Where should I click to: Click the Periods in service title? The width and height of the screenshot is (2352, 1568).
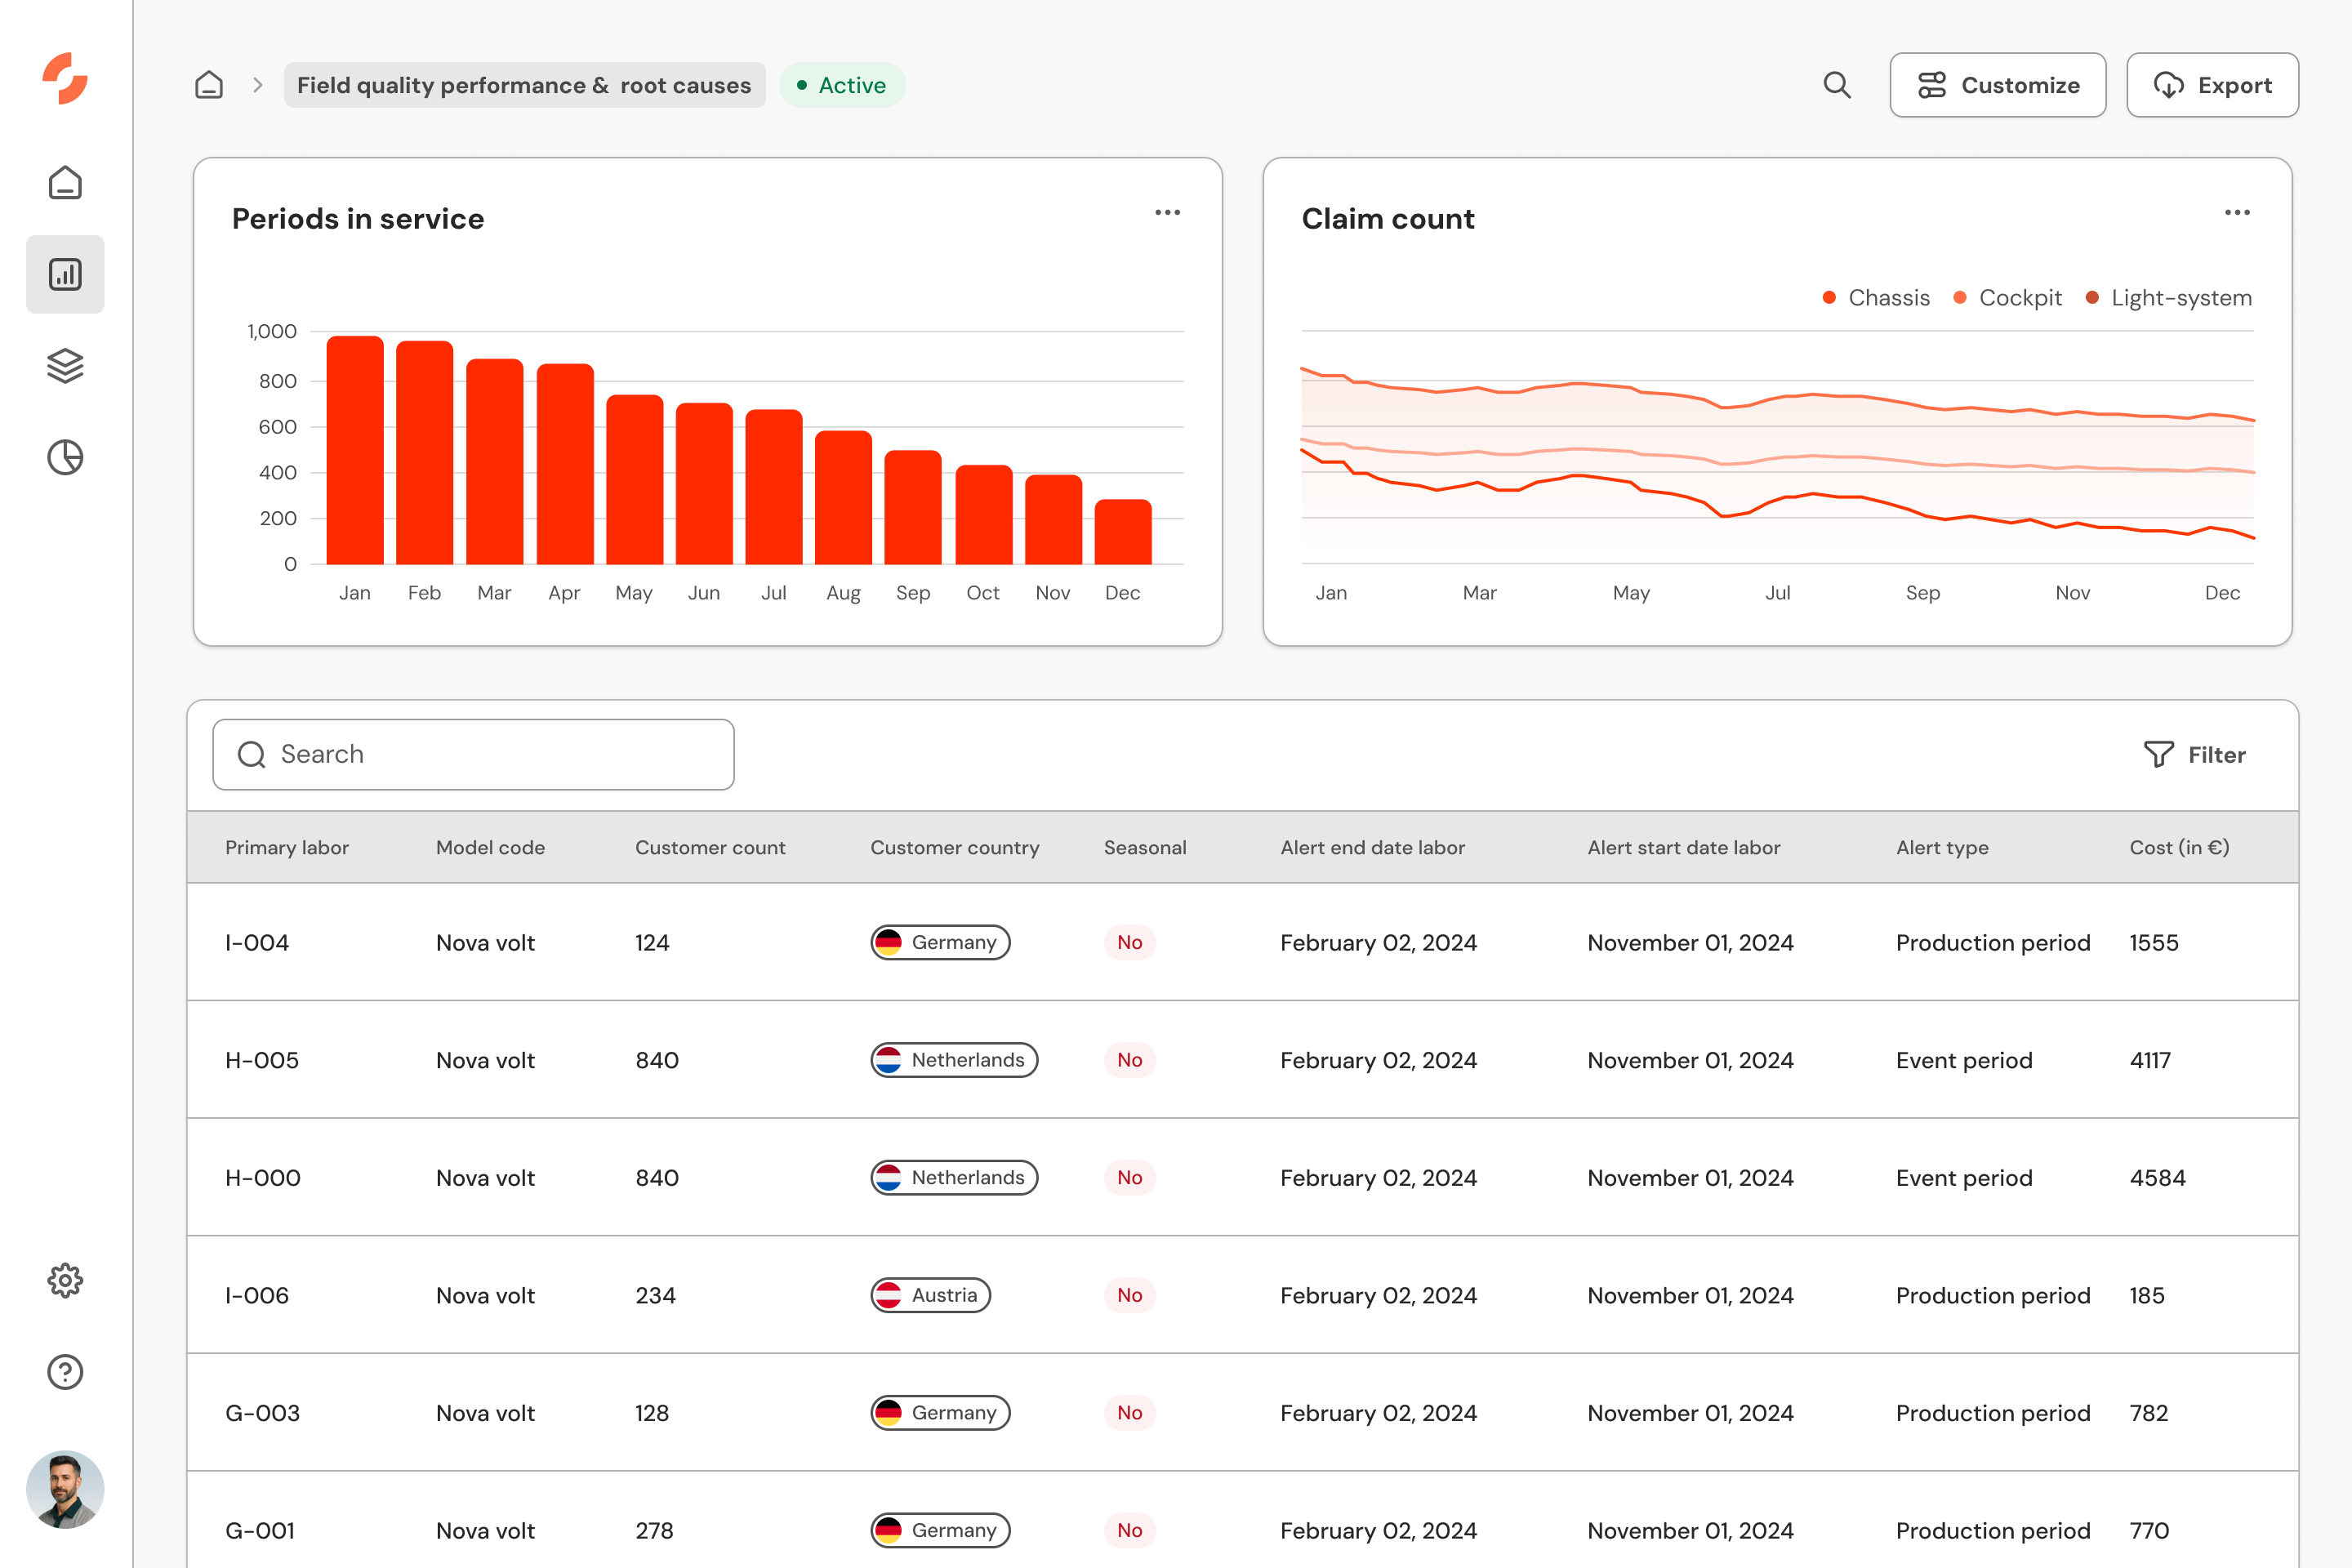(x=358, y=218)
